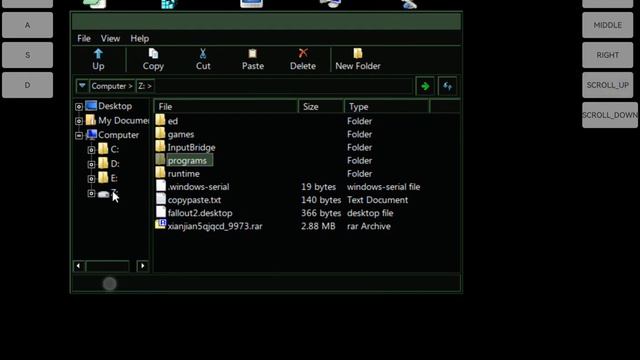Tap the D on-screen key

[x=27, y=85]
